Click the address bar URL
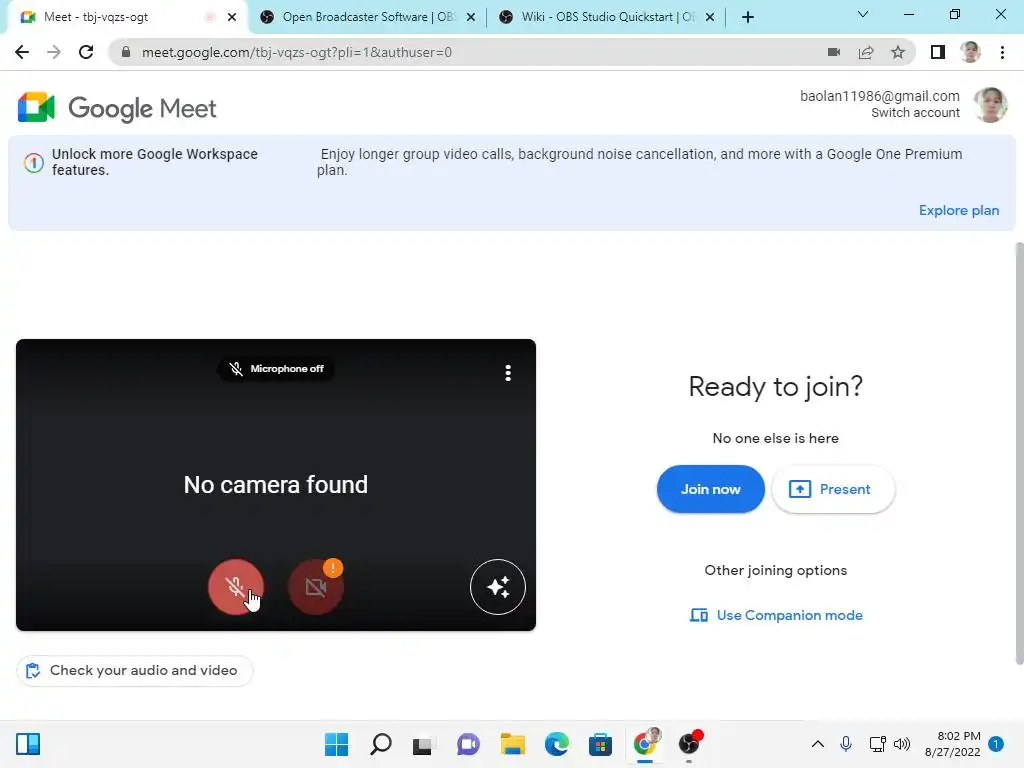The image size is (1024, 768). tap(296, 52)
